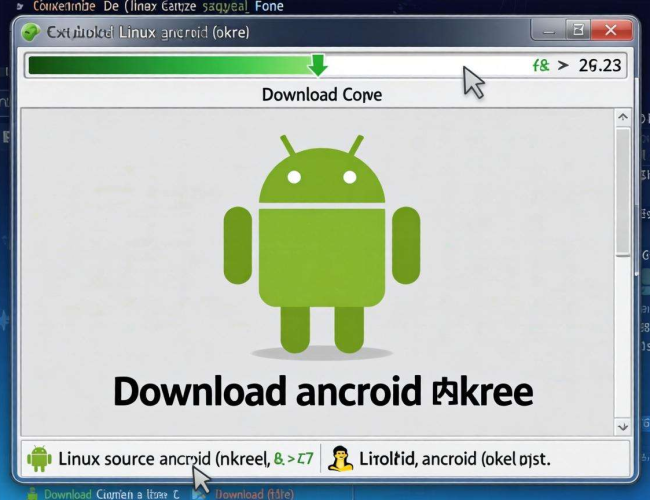This screenshot has width=650, height=500.
Task: Click the "26.23" value on progress bar
Action: pyautogui.click(x=600, y=66)
